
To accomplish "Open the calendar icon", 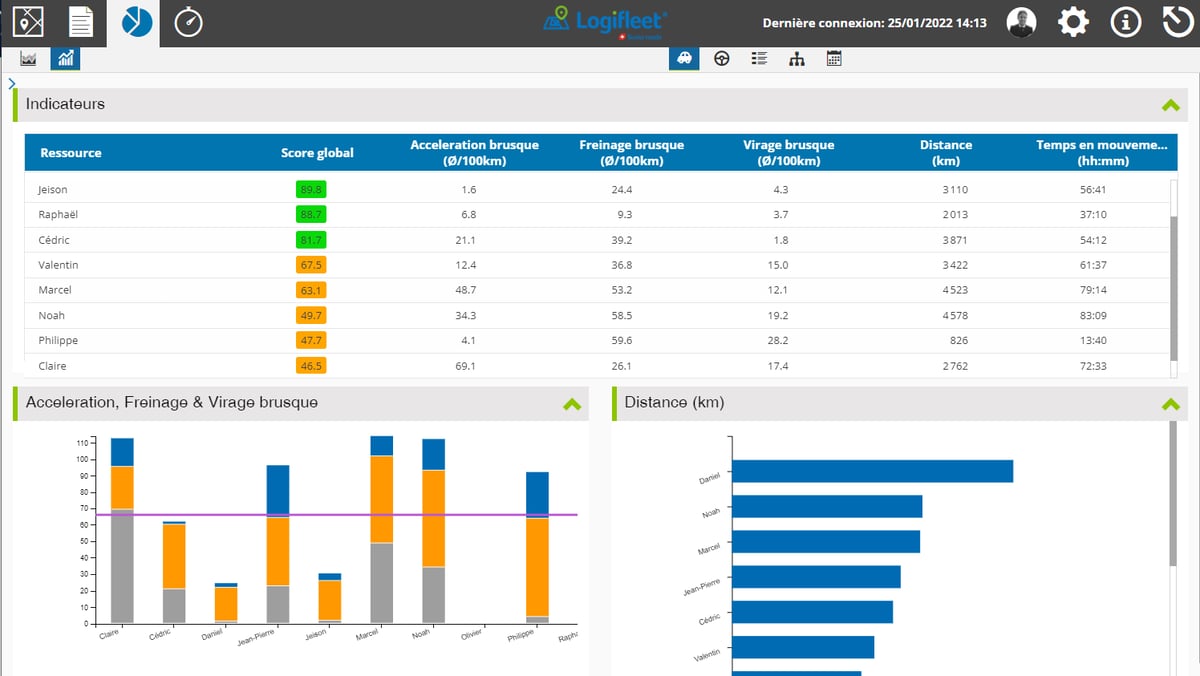I will [833, 58].
